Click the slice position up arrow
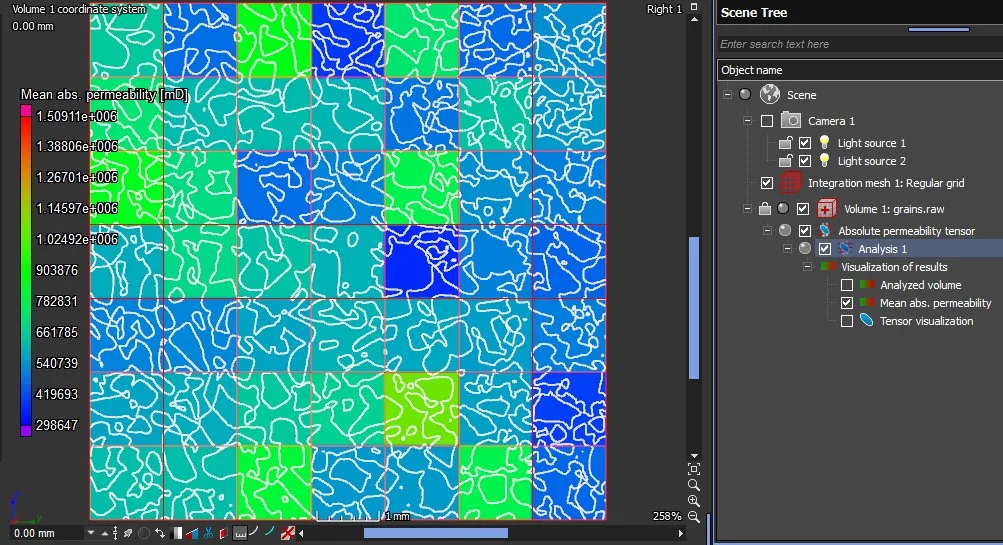1003x545 pixels. pyautogui.click(x=105, y=533)
